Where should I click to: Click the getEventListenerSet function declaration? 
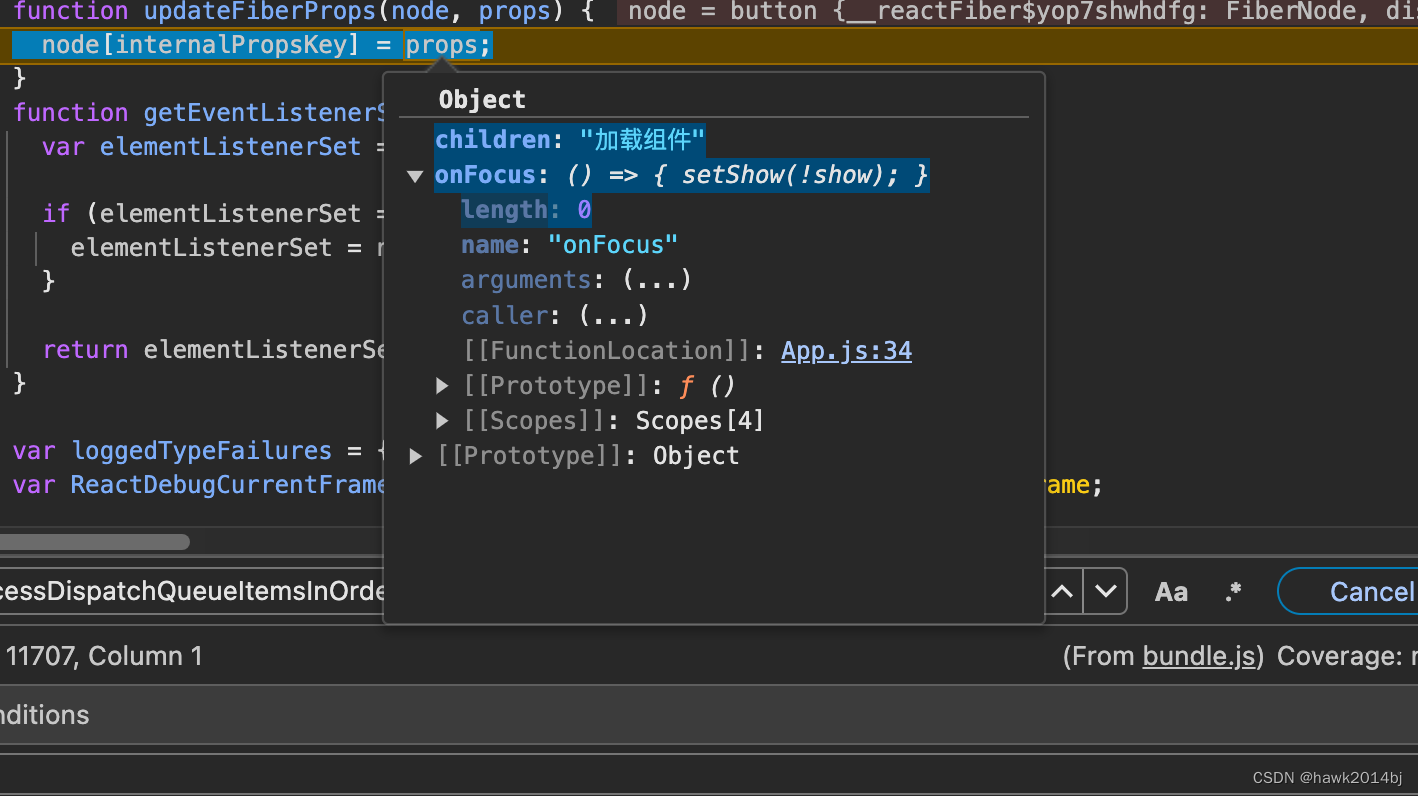(199, 112)
